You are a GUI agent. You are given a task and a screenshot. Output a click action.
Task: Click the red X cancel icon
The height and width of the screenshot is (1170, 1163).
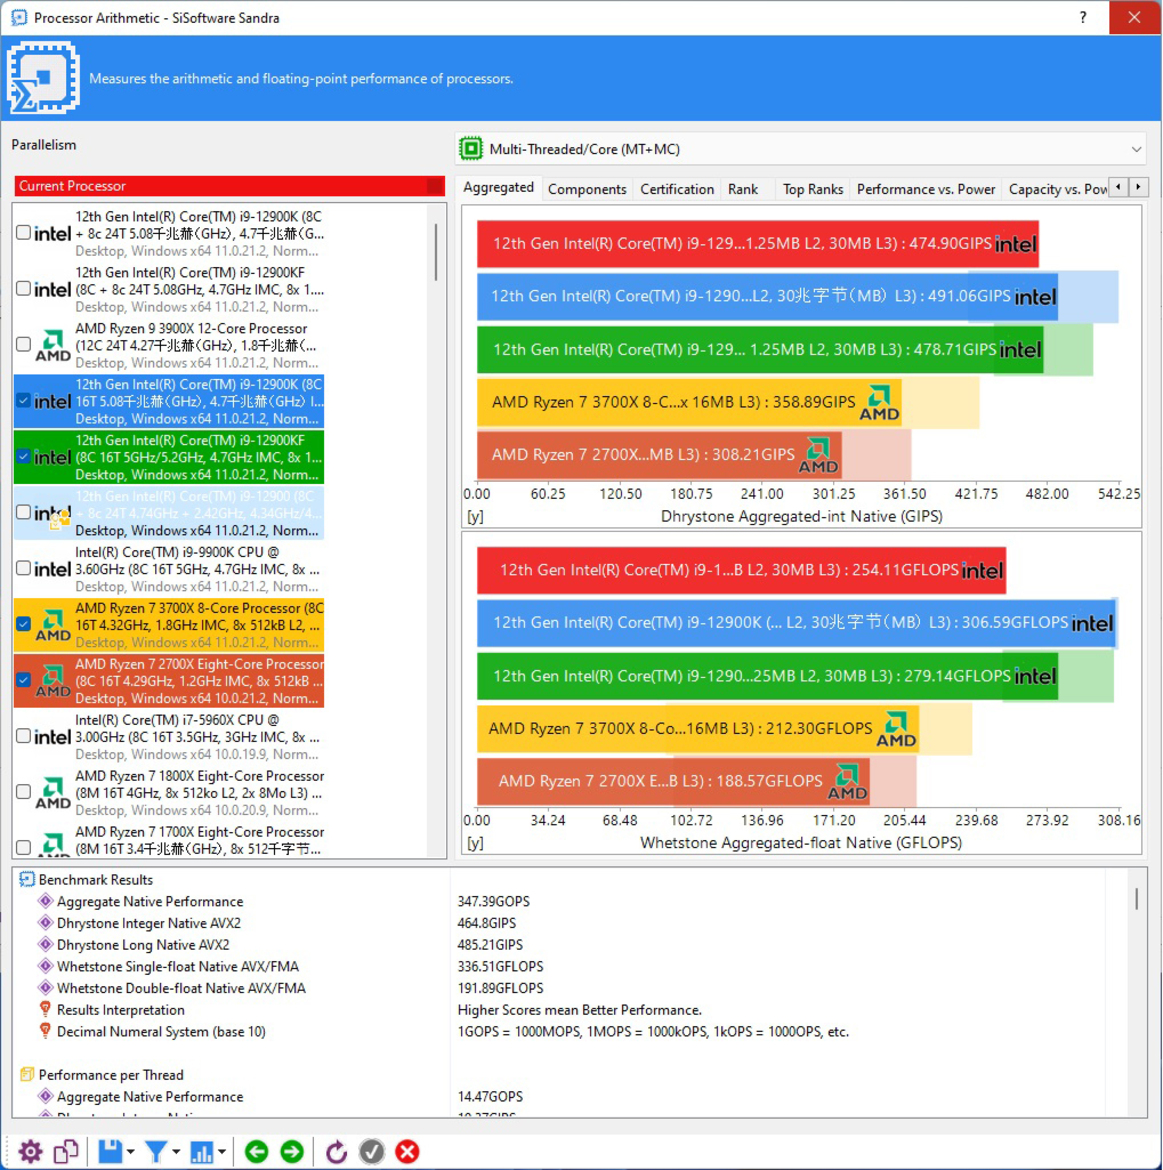[407, 1151]
